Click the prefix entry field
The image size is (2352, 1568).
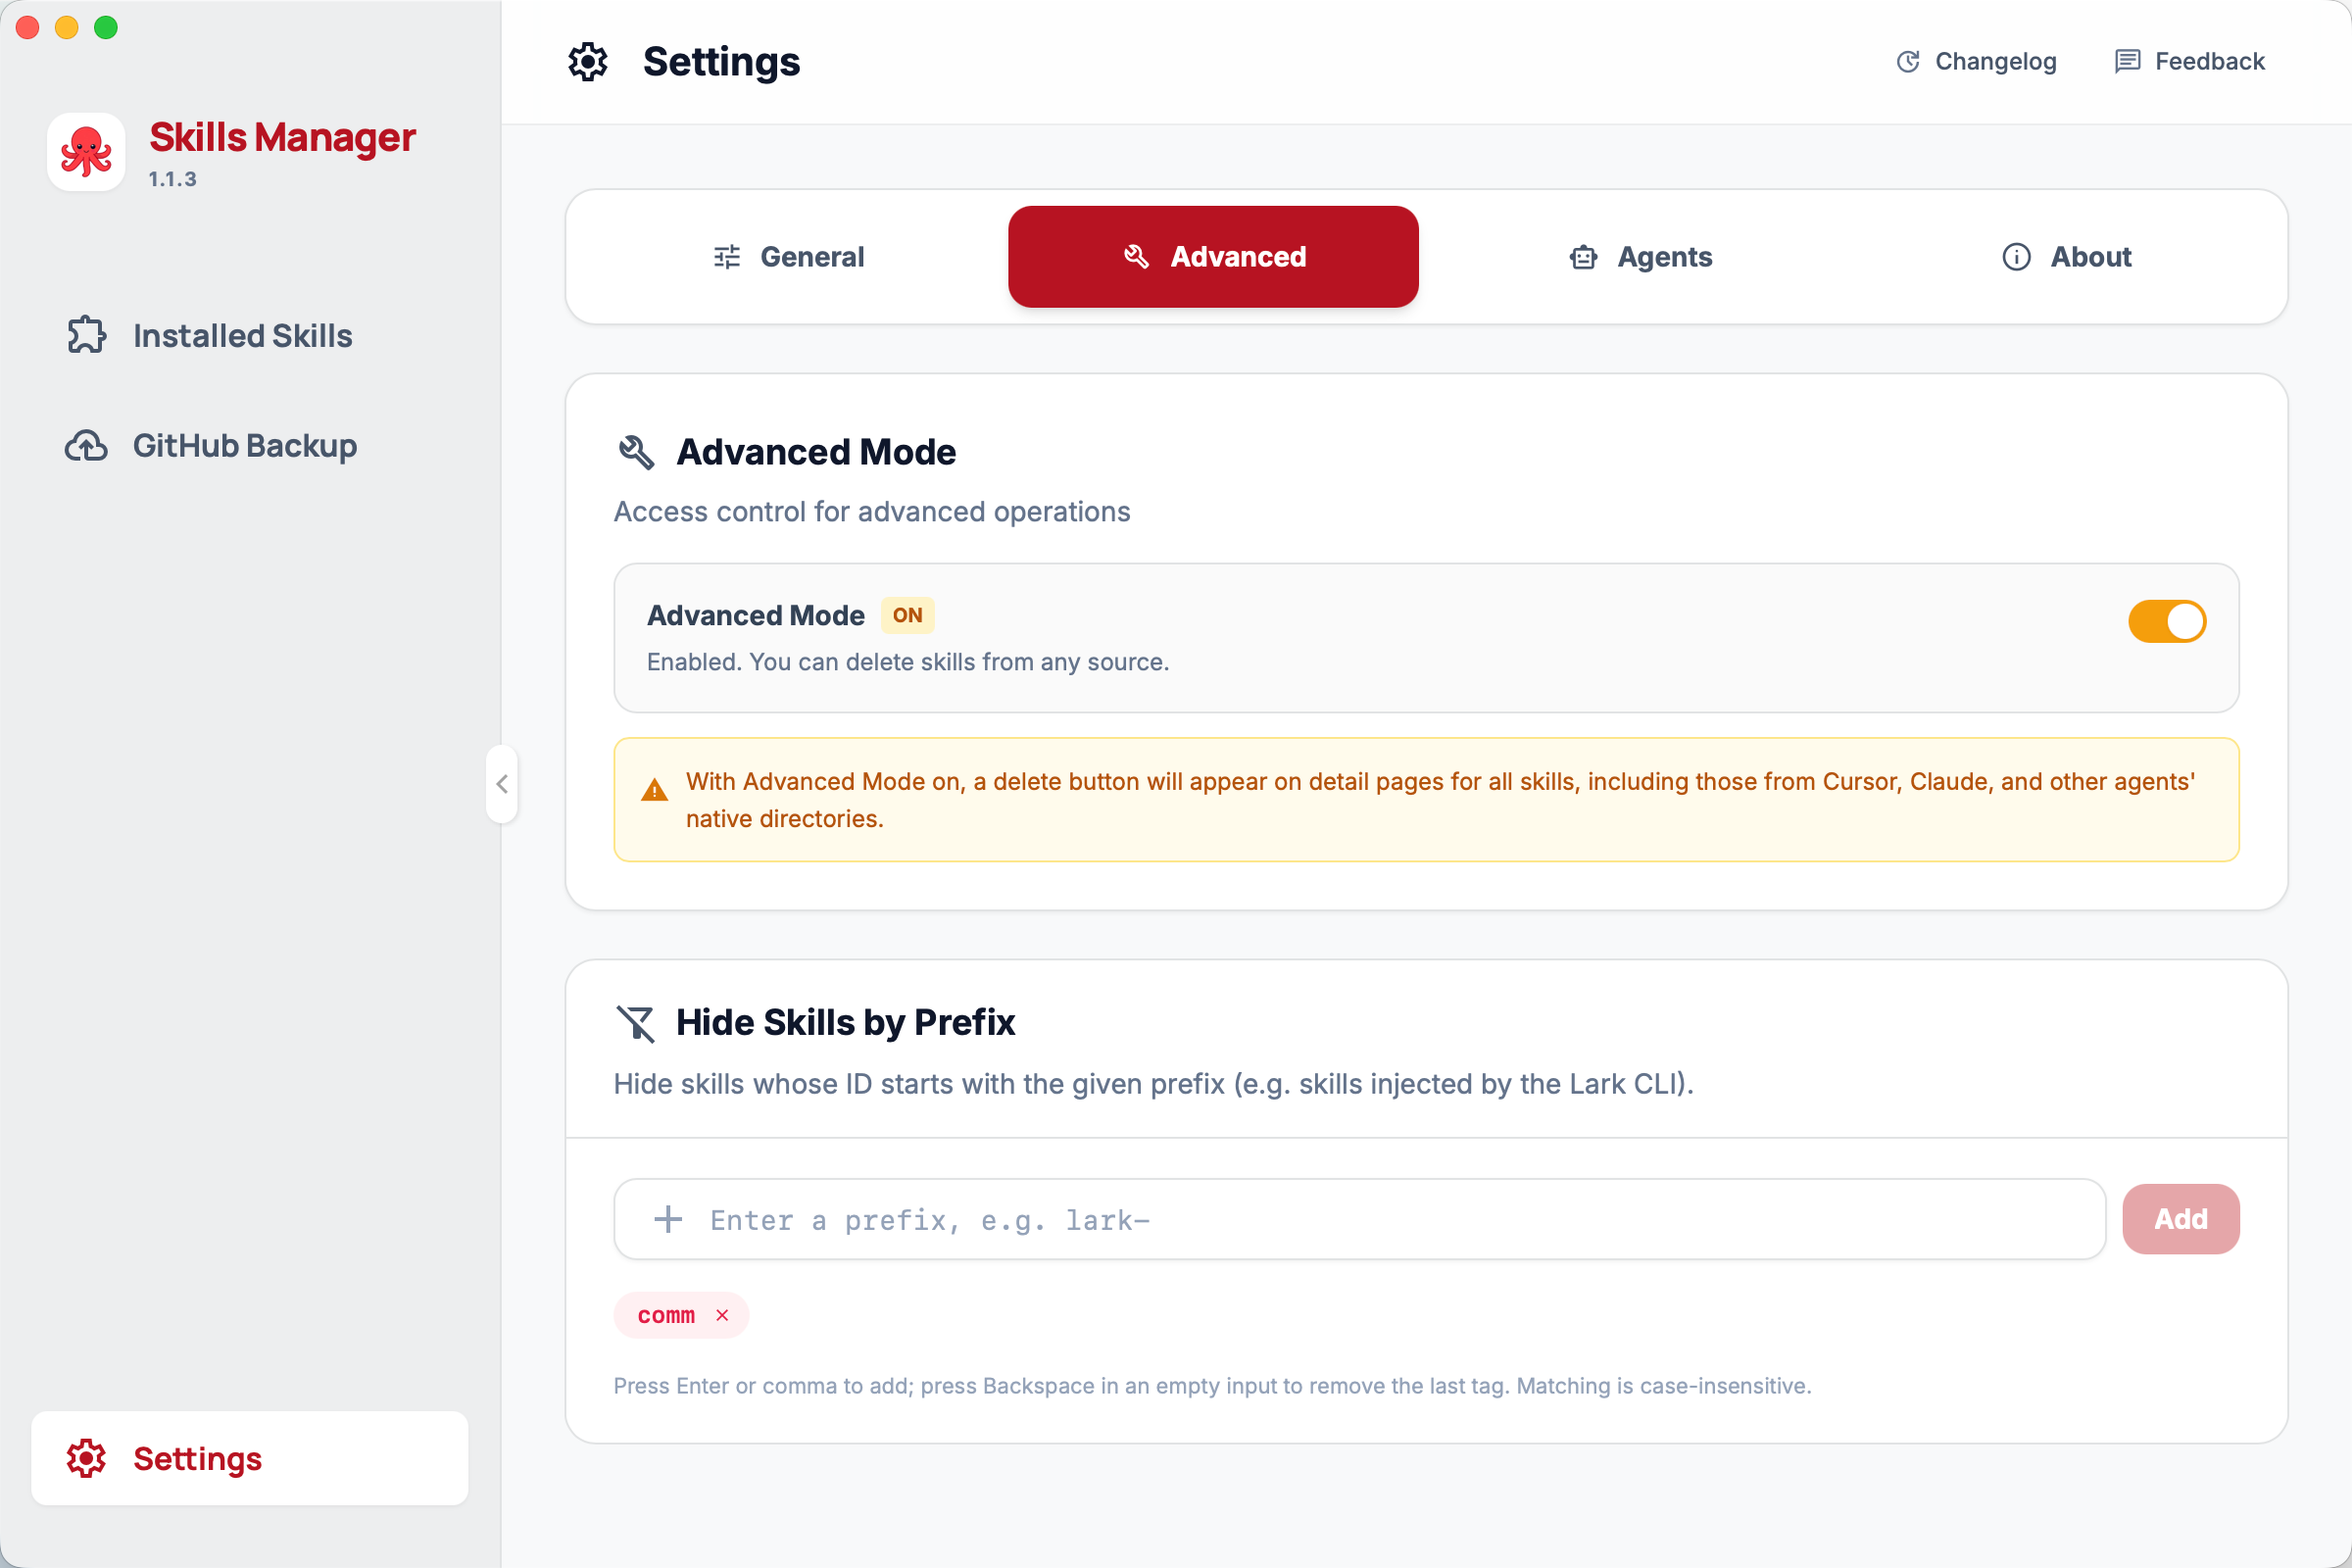1200,1219
